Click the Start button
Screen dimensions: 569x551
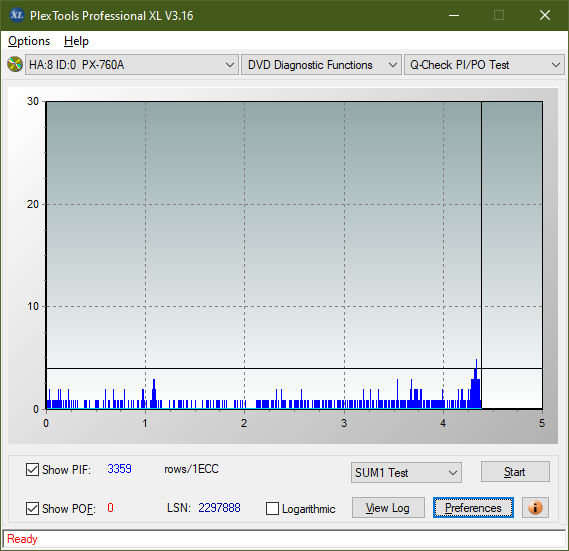tap(515, 472)
